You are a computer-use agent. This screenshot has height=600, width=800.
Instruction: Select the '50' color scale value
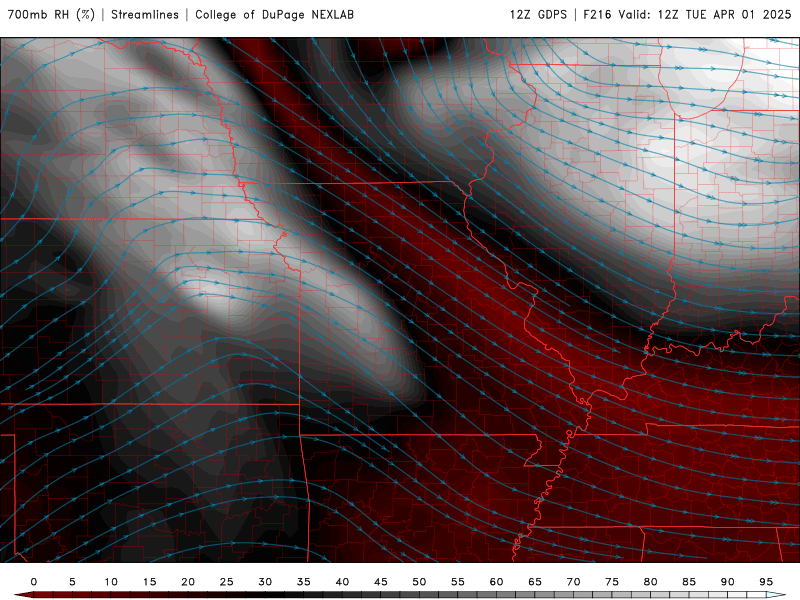point(419,582)
